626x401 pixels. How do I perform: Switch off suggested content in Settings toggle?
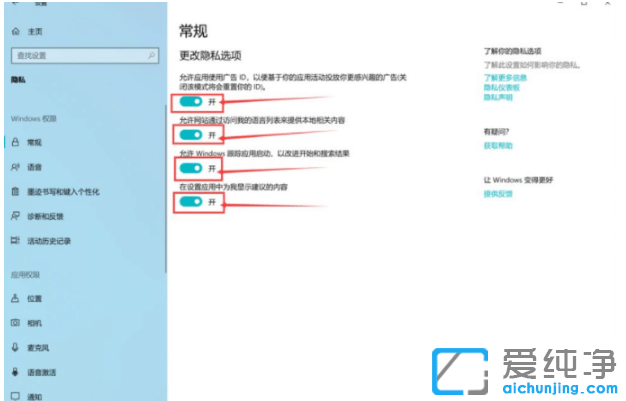coord(190,202)
